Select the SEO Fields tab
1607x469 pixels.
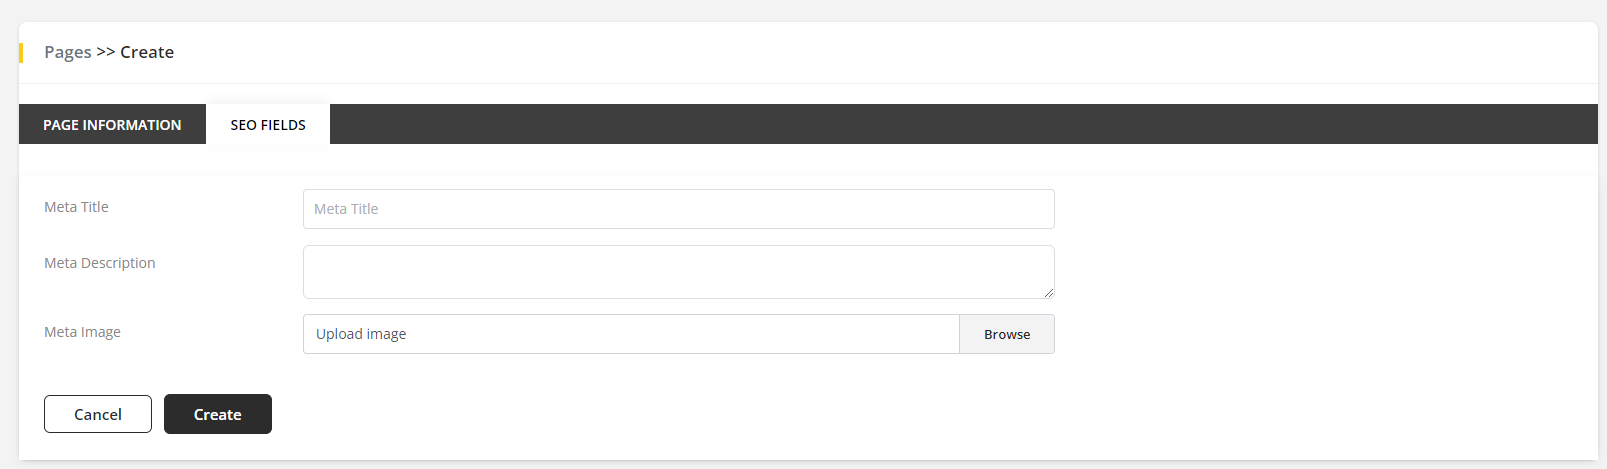click(268, 125)
